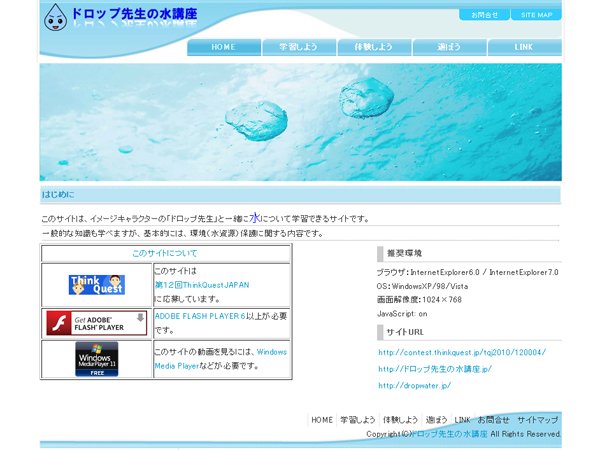Image resolution: width=600 pixels, height=450 pixels.
Task: Open the ThinkQuest badge image
Action: click(96, 285)
